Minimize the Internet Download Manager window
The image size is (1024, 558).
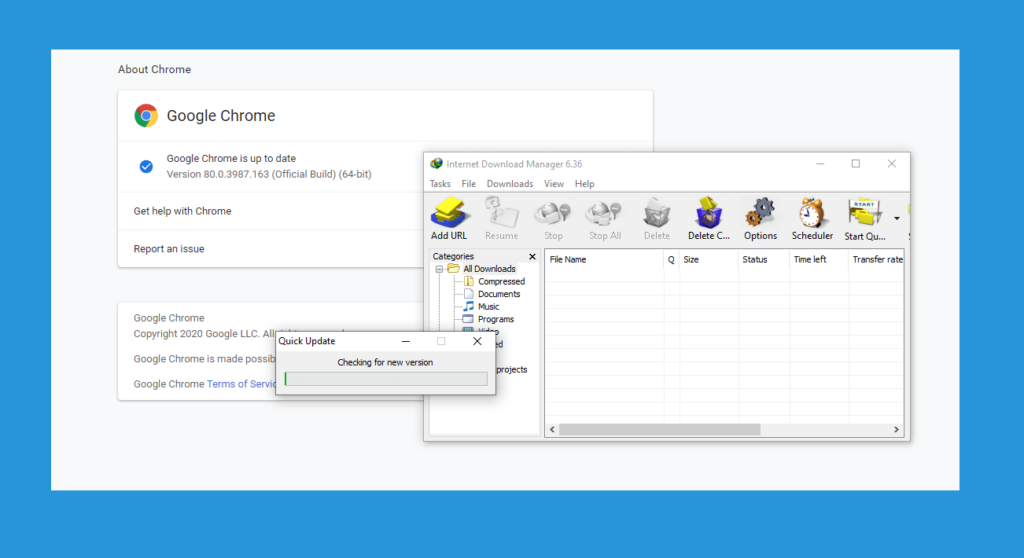click(820, 164)
